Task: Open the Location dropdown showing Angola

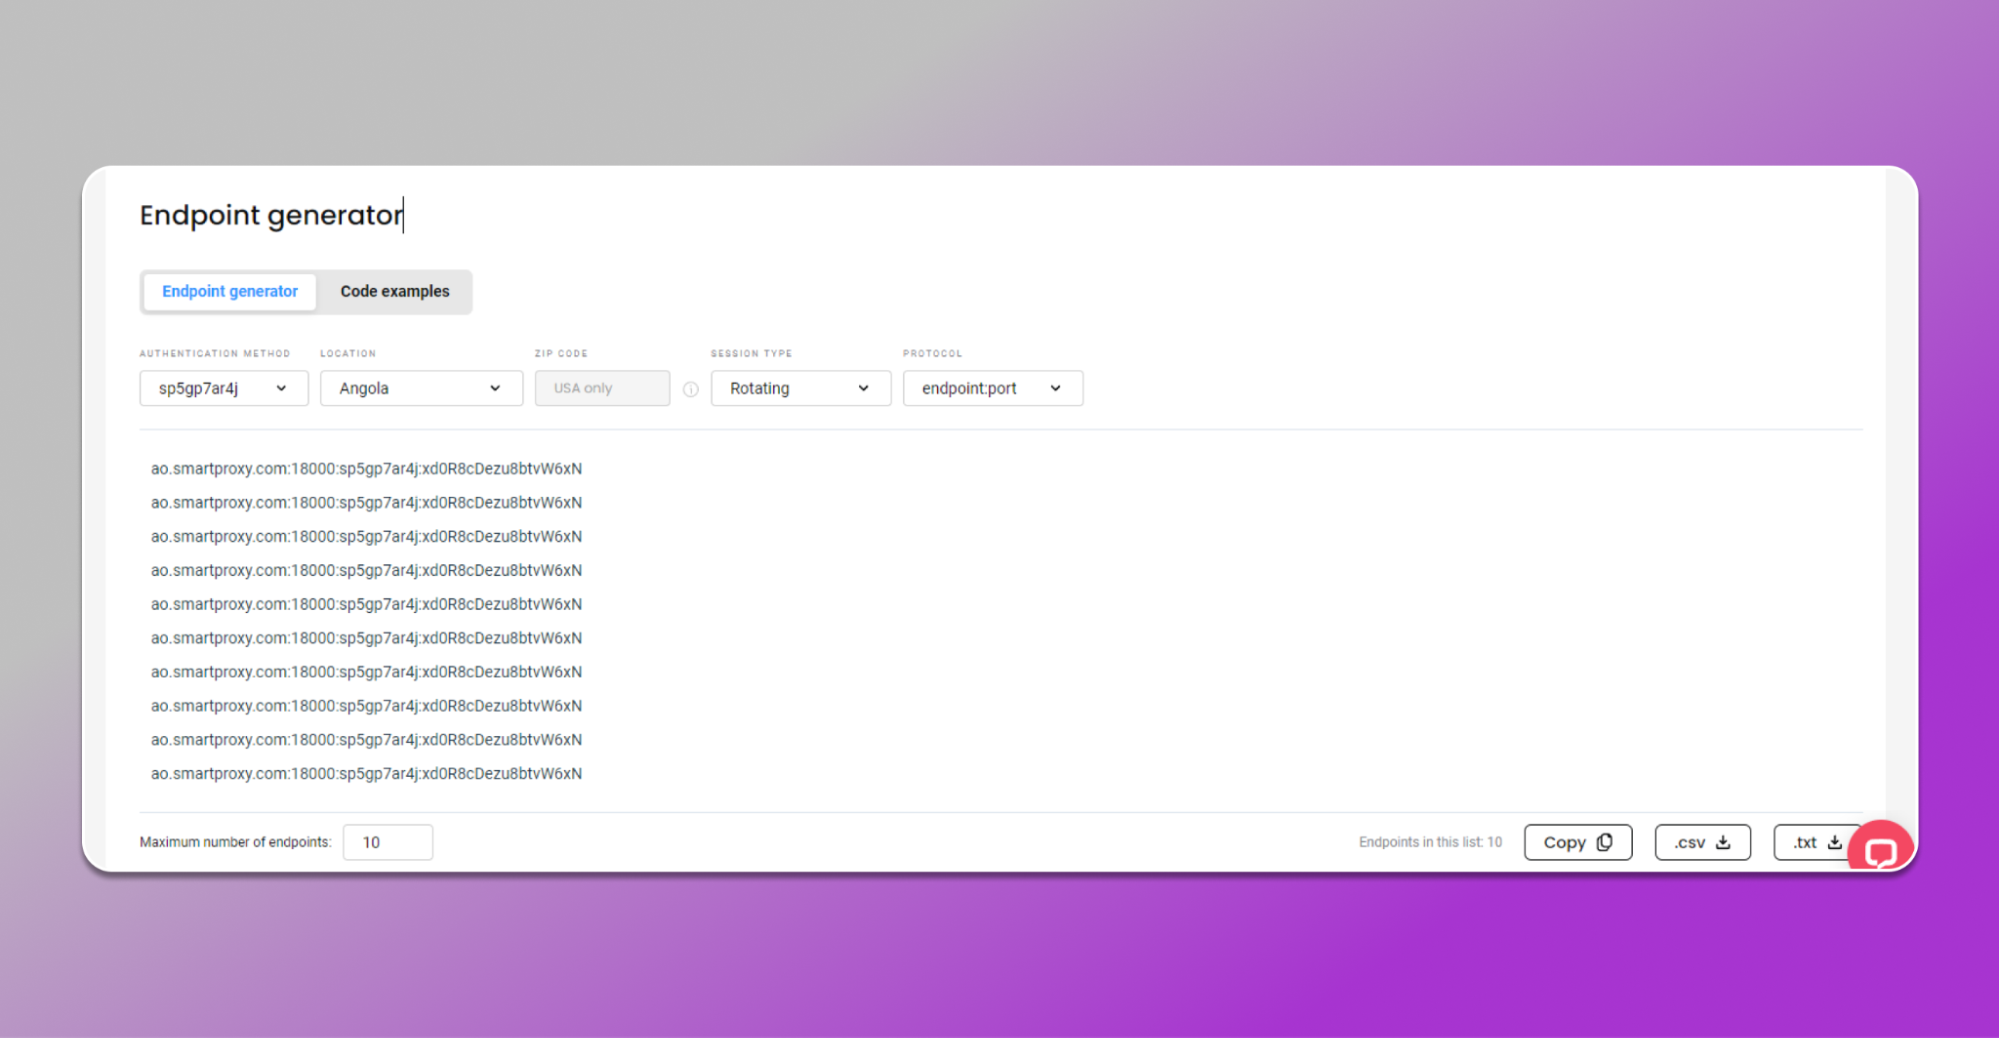Action: (x=421, y=388)
